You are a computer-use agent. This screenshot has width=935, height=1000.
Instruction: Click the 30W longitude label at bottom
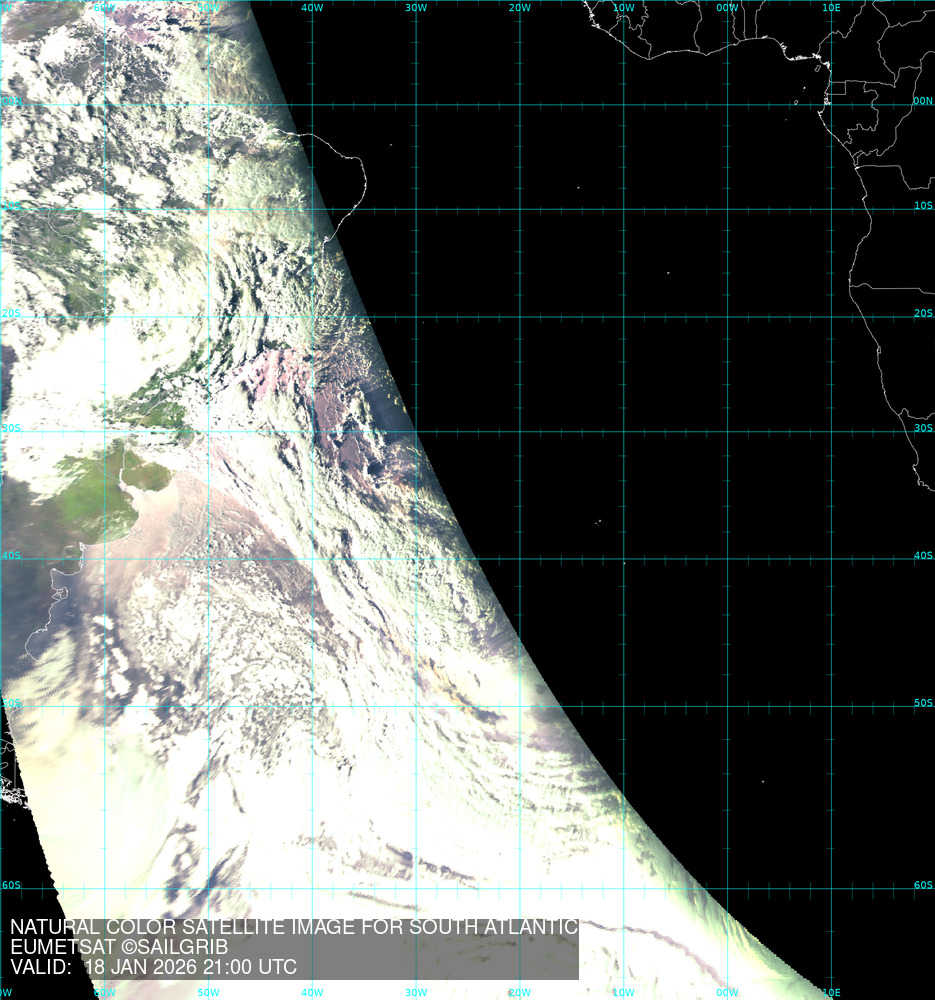click(416, 992)
